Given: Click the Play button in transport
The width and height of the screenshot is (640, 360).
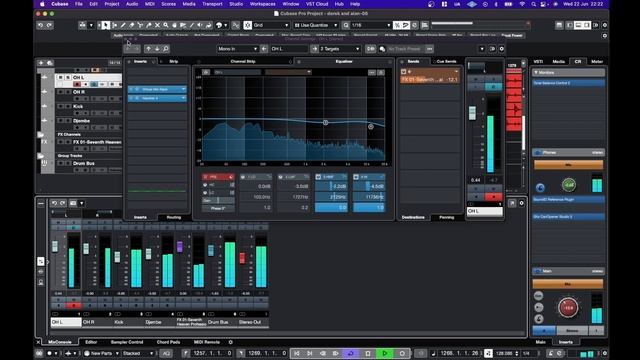Looking at the screenshot, I should click(x=384, y=353).
